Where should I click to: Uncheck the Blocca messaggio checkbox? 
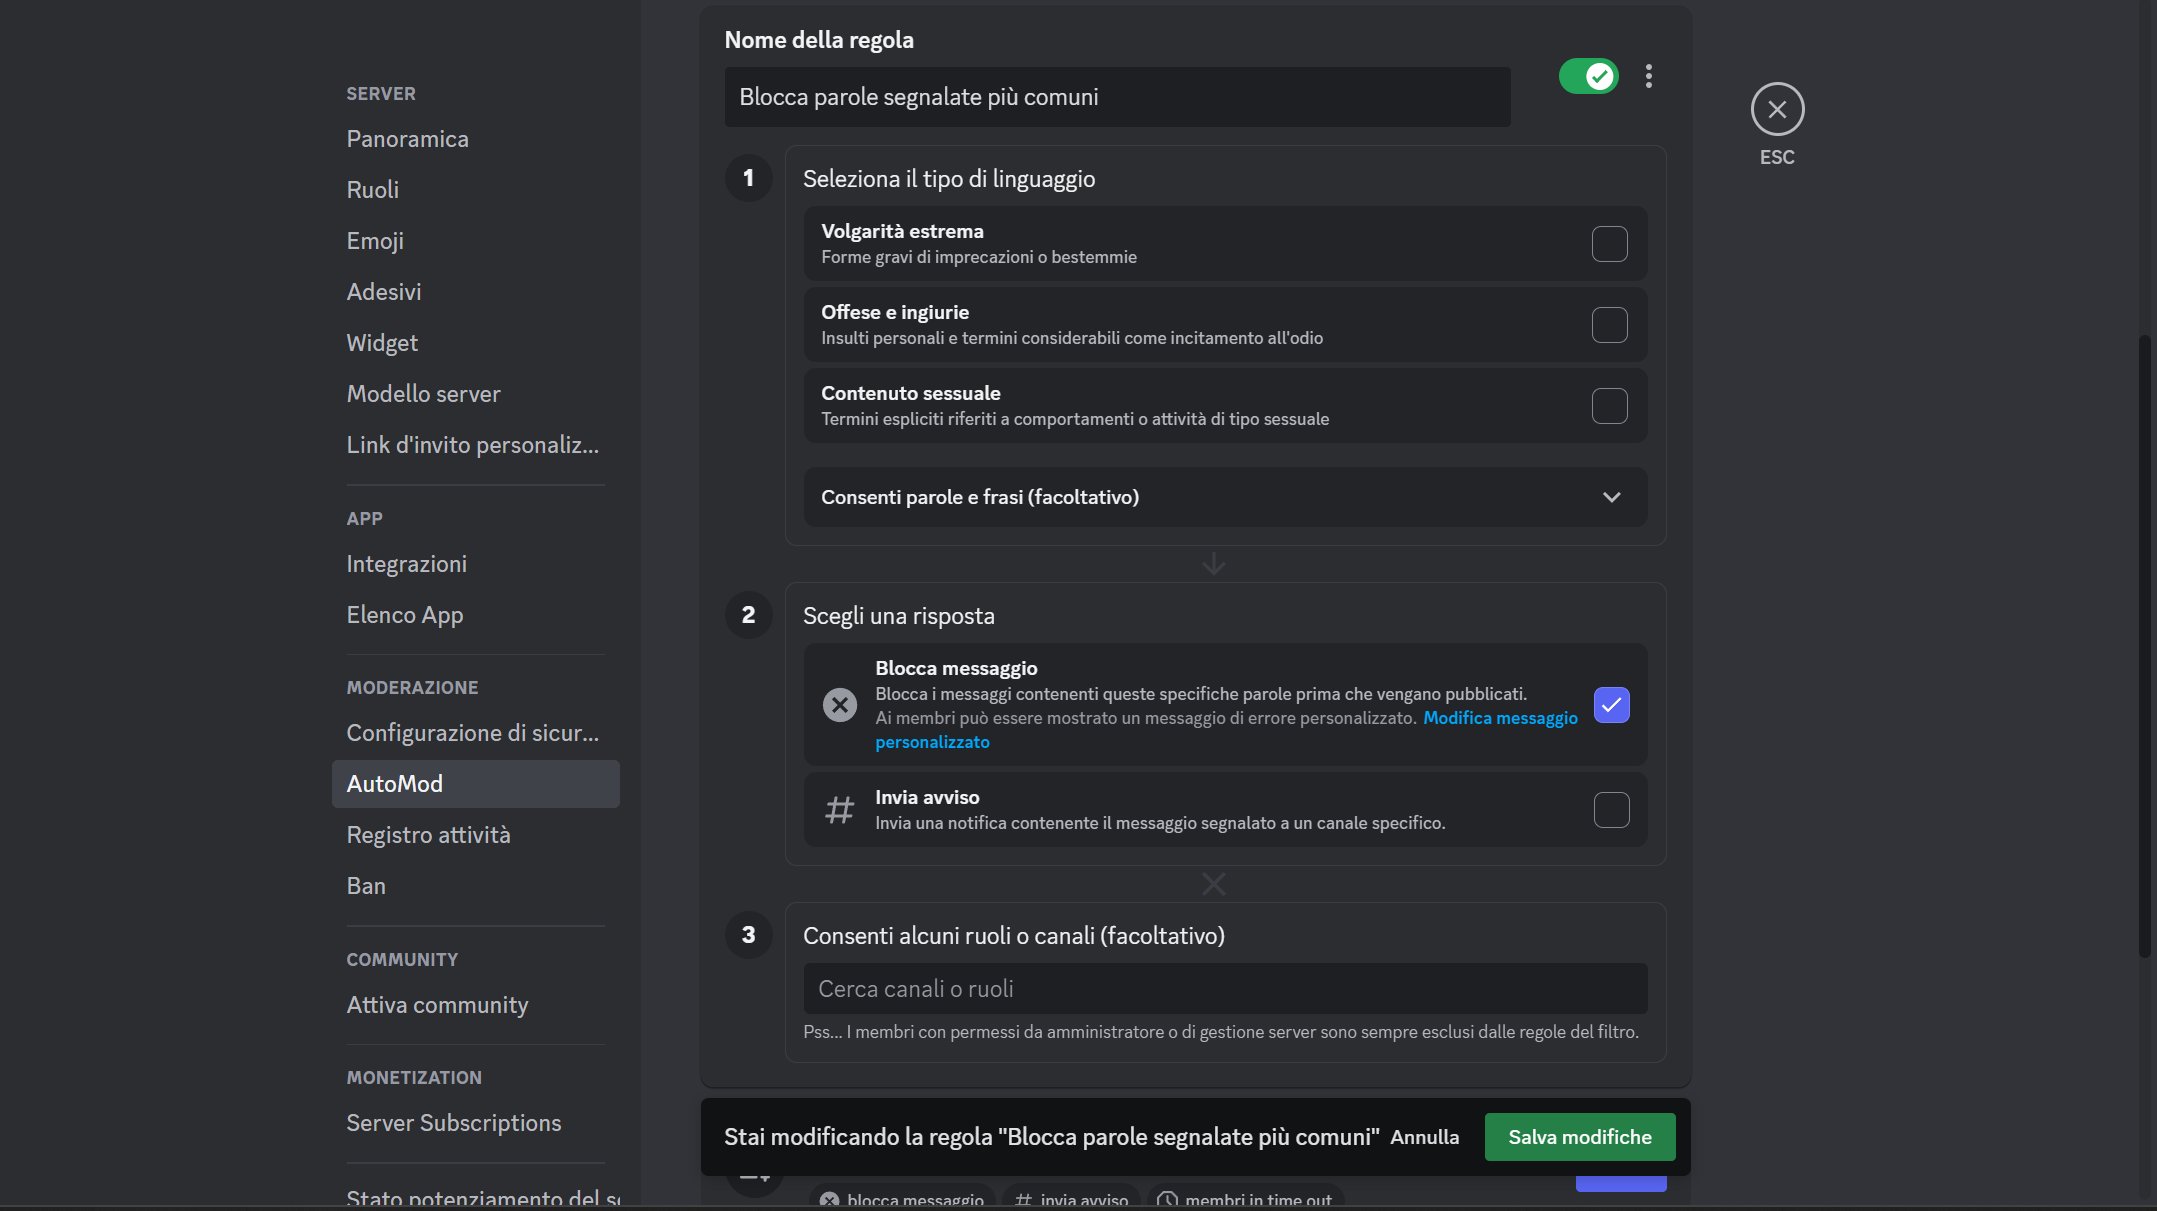tap(1611, 705)
